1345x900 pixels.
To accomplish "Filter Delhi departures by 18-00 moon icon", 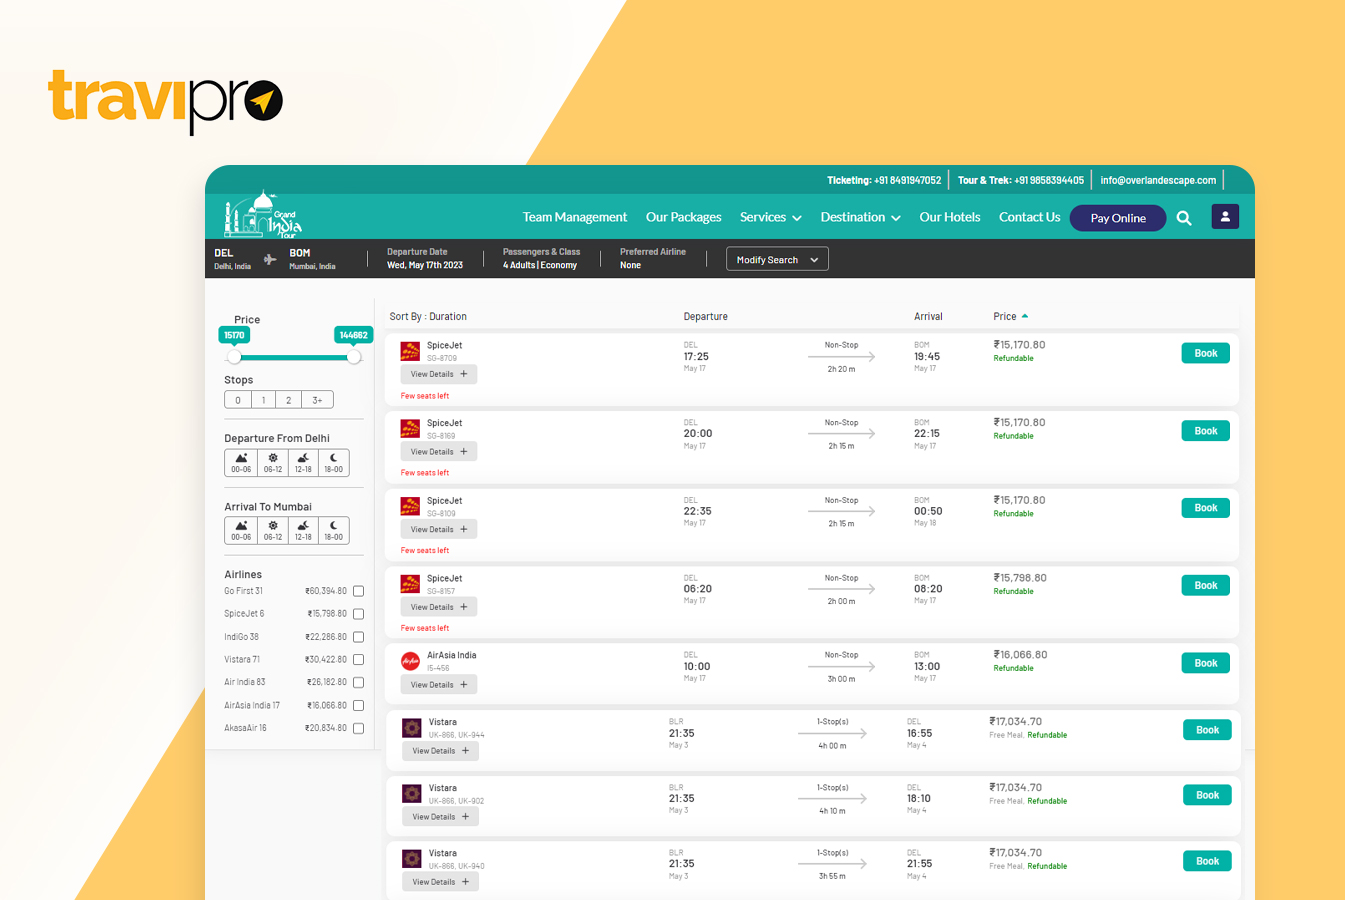I will point(334,463).
